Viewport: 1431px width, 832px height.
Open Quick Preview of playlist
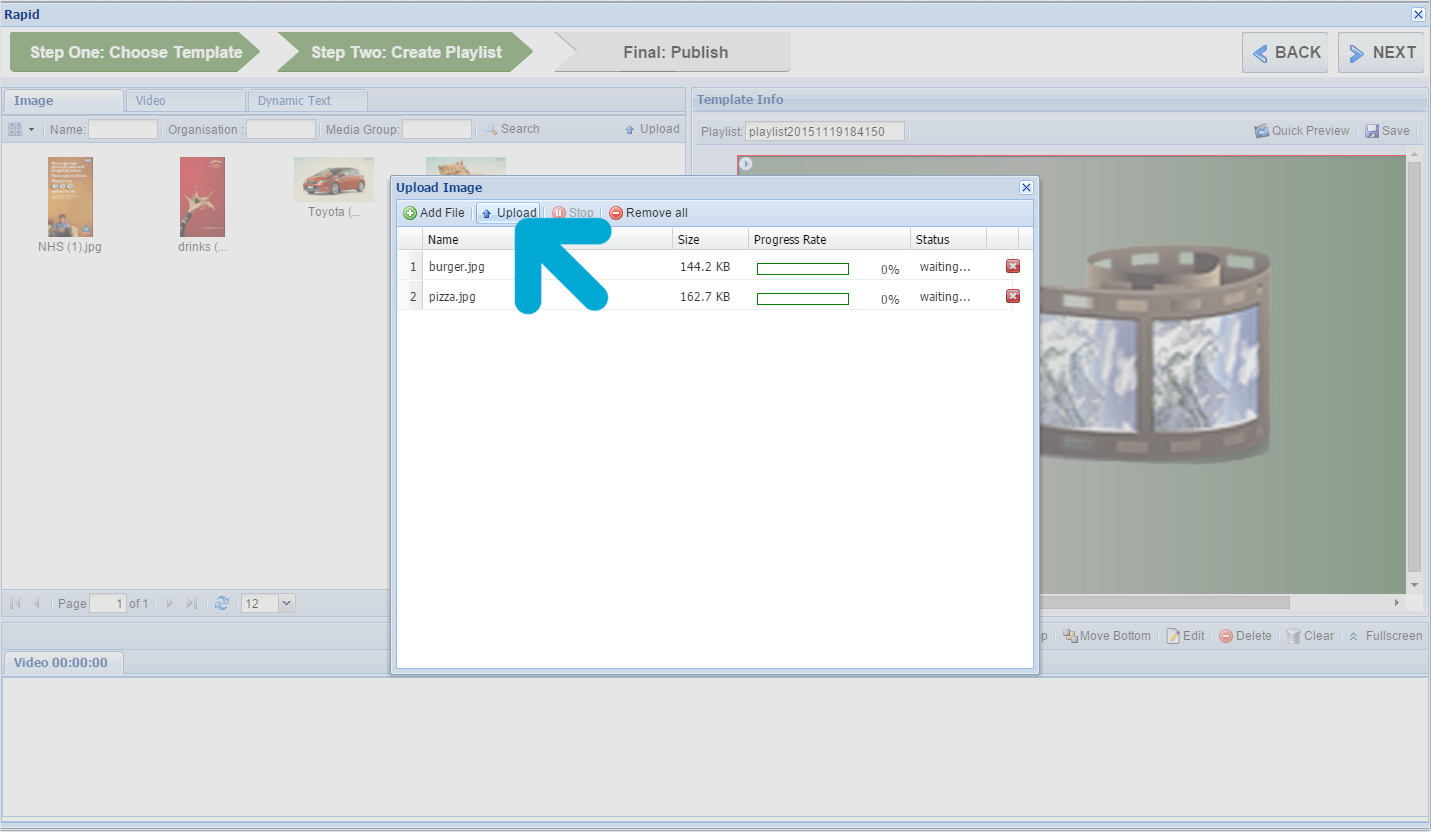pos(1302,131)
